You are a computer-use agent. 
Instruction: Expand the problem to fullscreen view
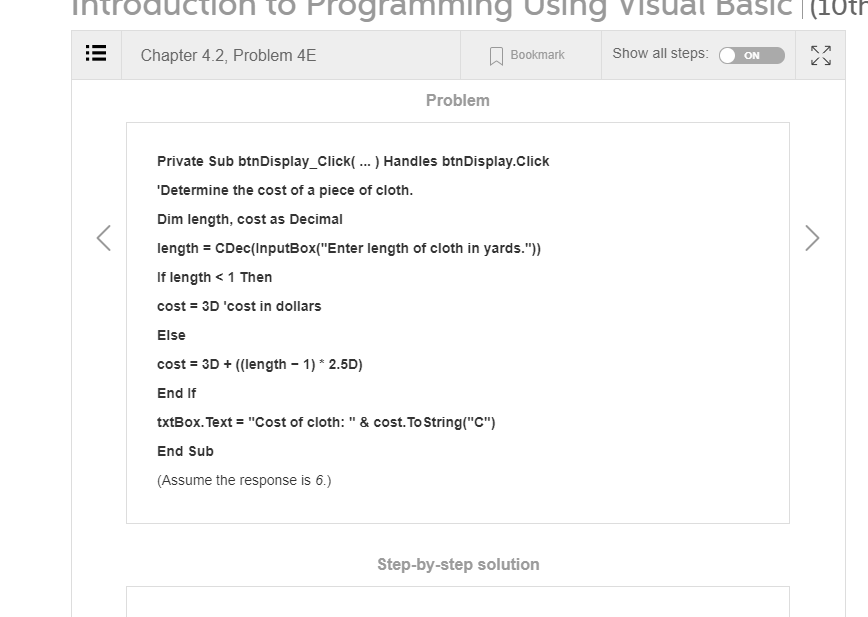click(821, 55)
